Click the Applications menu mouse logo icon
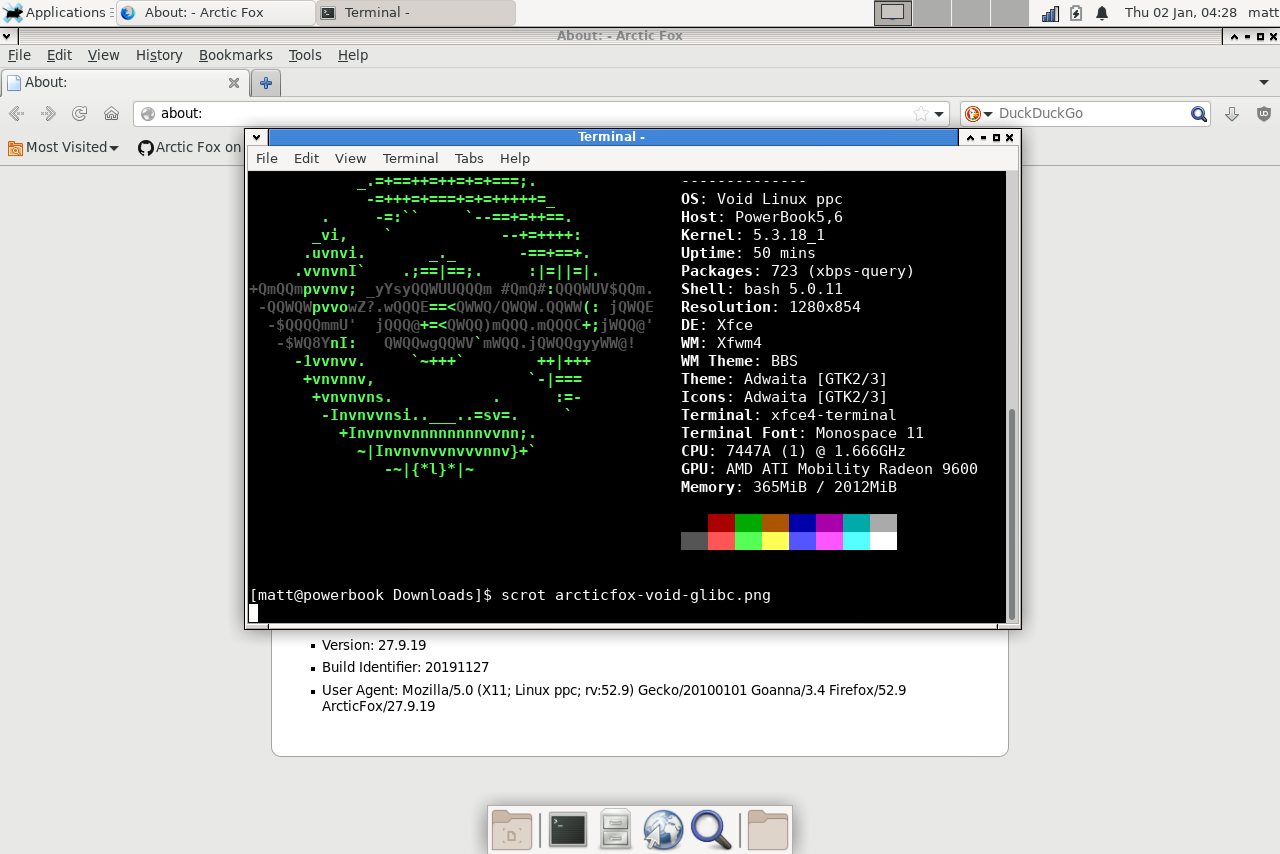 [x=12, y=13]
